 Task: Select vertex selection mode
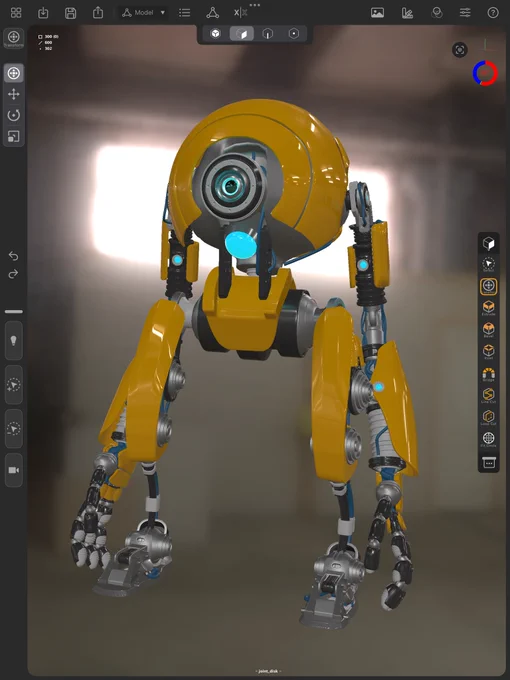(294, 33)
